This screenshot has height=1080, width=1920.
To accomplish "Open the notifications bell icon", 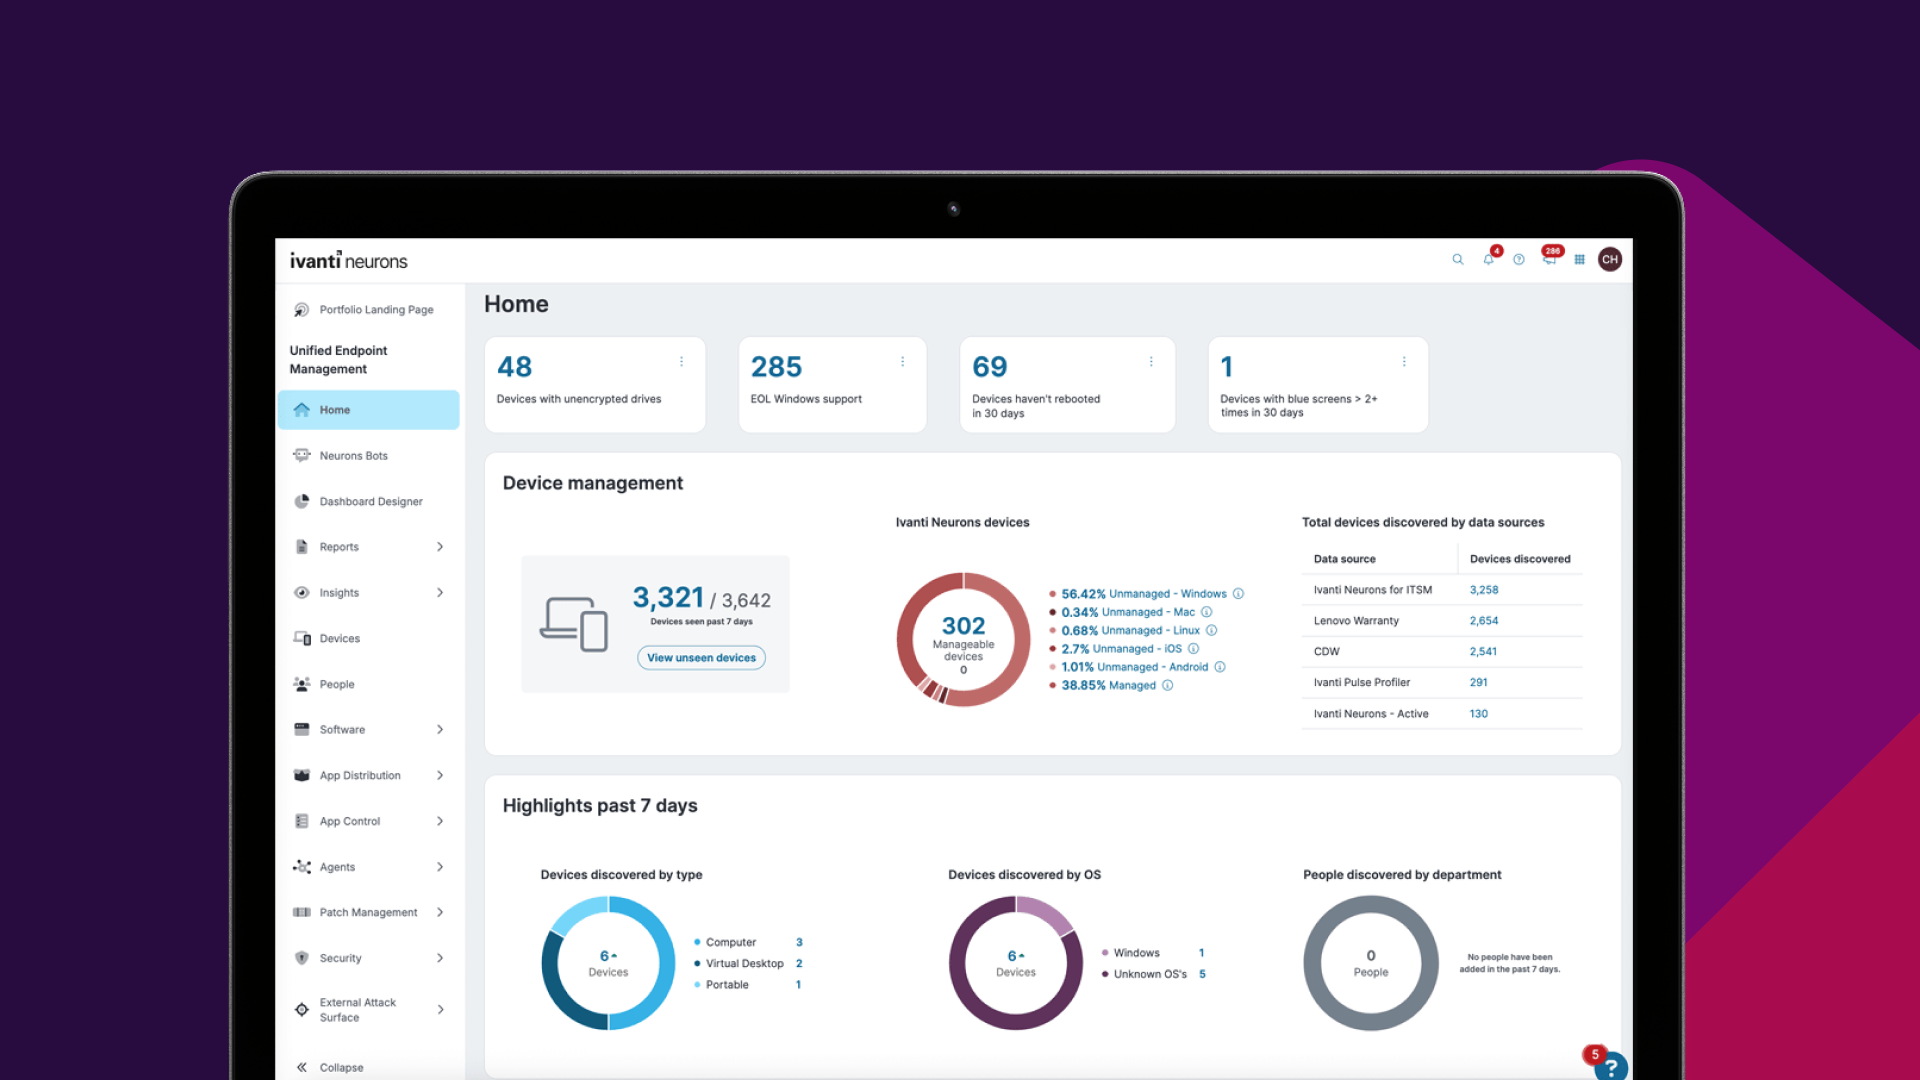I will tap(1489, 259).
